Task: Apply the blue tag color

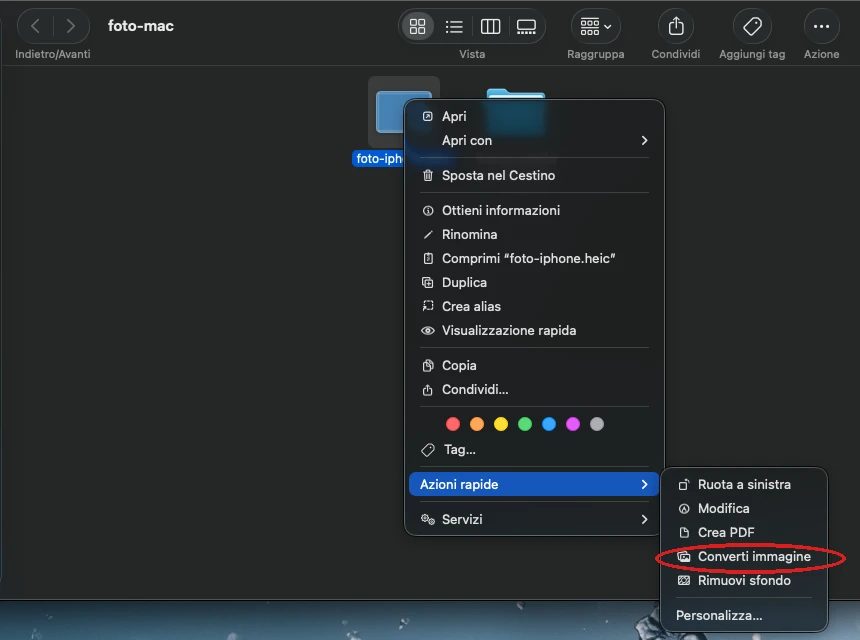Action: tap(549, 424)
